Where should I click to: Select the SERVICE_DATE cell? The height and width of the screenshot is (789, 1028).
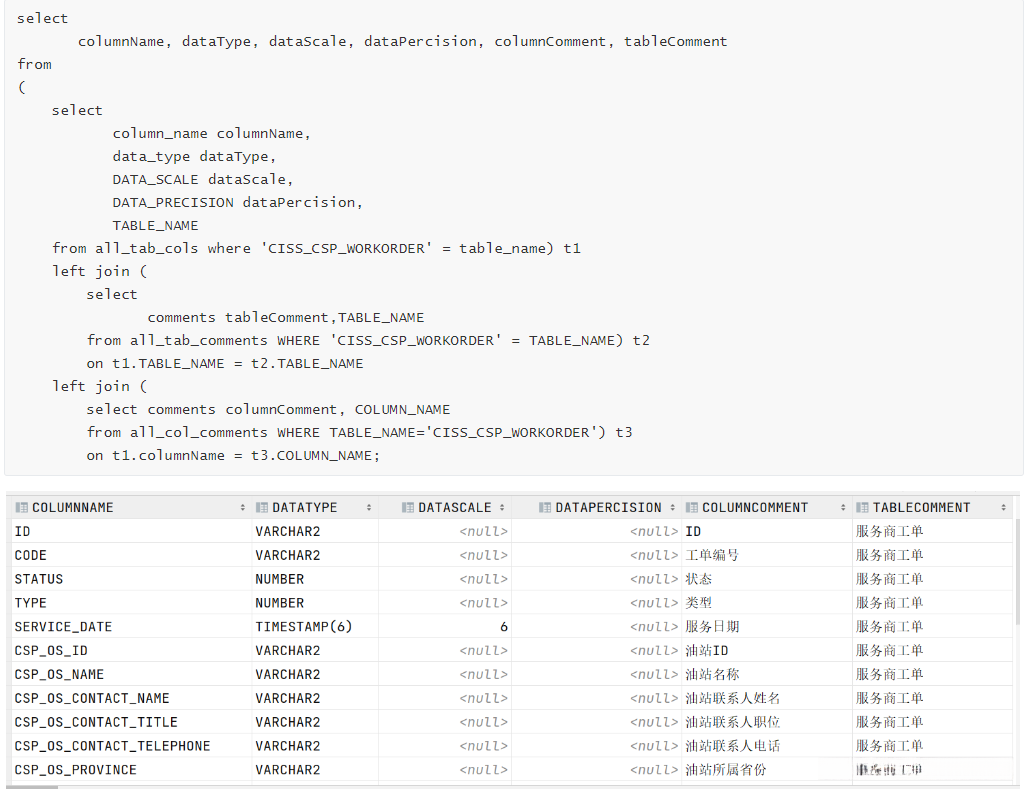pos(130,627)
